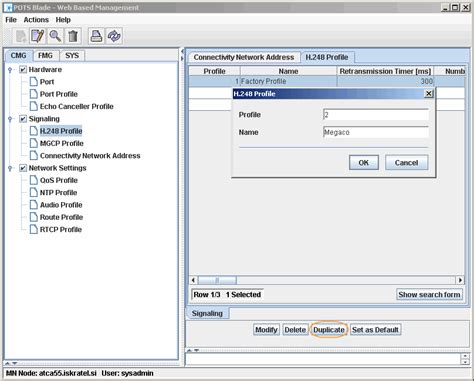Image resolution: width=474 pixels, height=381 pixels.
Task: Select the MGCP Profile document icon
Action: 33,143
